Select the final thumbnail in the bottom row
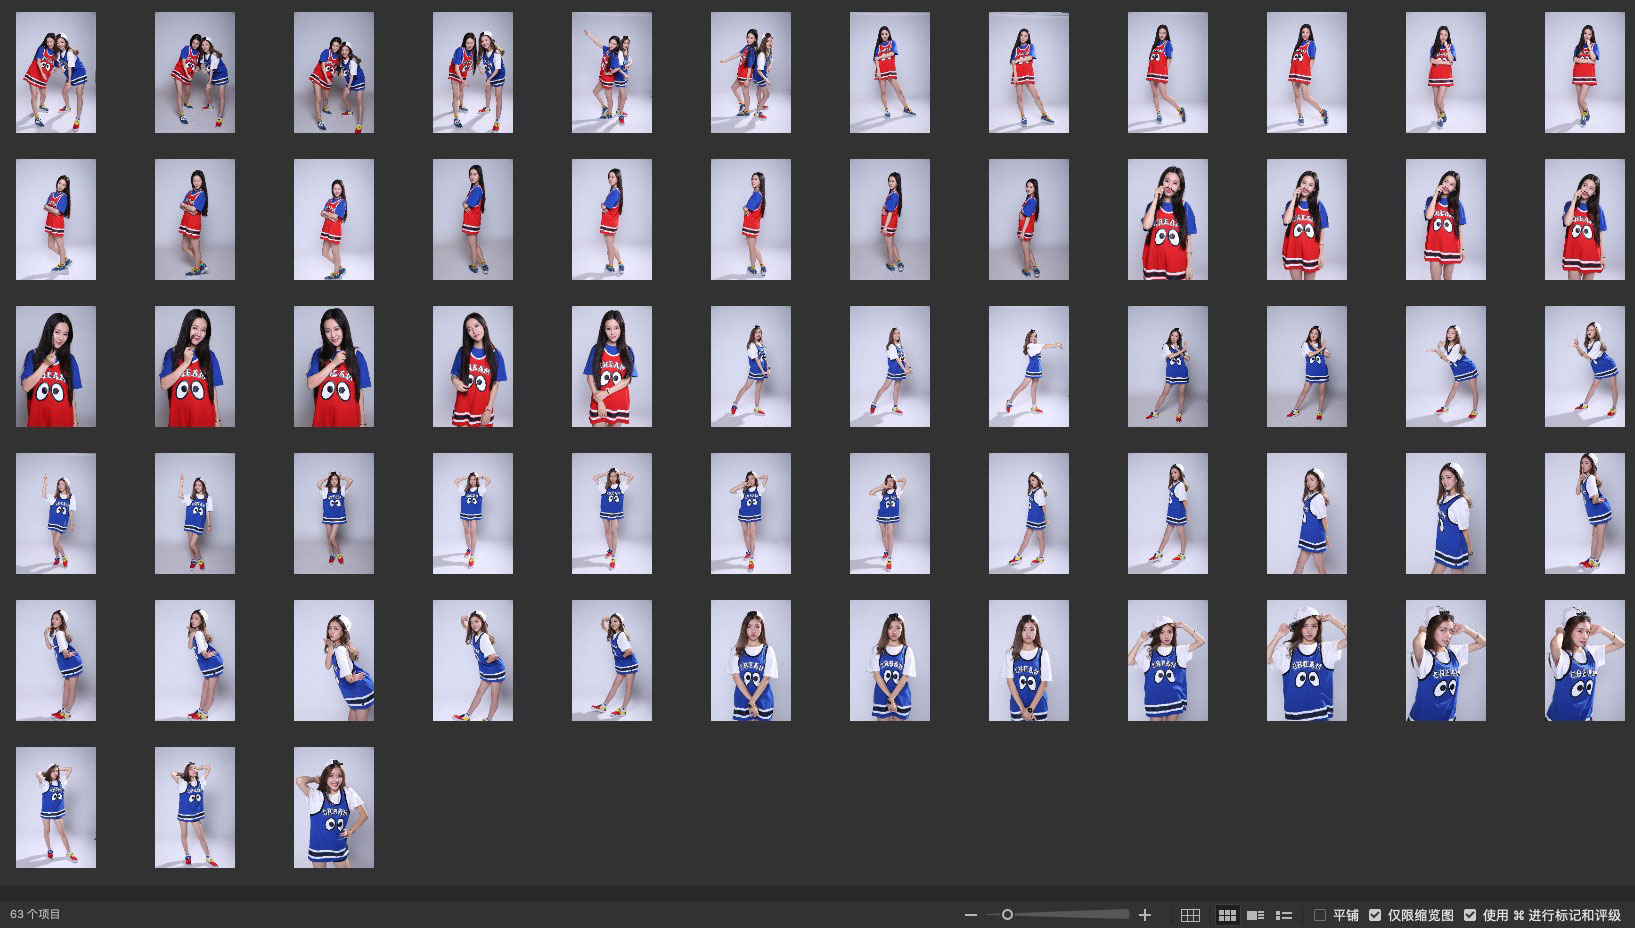Screen dimensions: 1635x928 pyautogui.click(x=334, y=807)
